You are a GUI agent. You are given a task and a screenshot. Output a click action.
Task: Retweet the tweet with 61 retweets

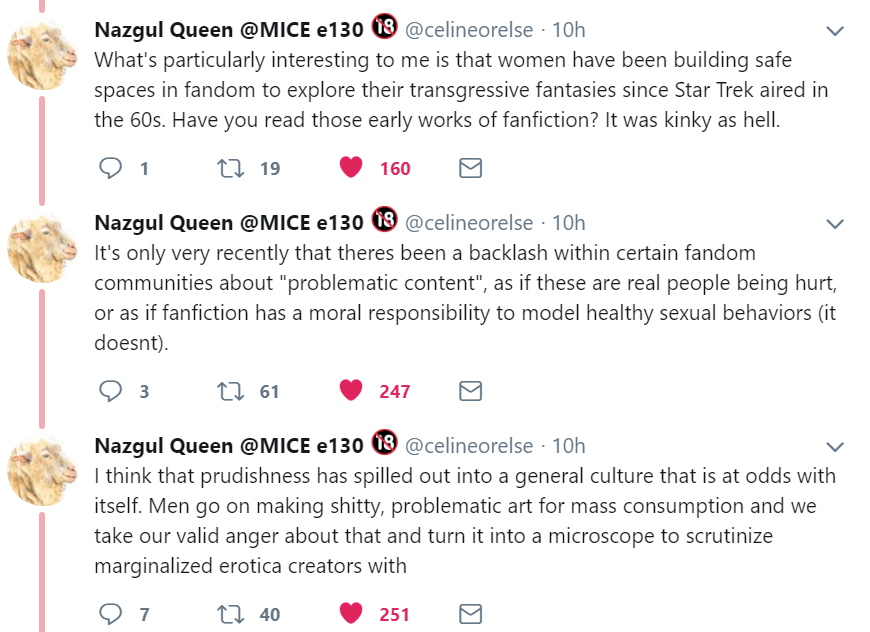tap(230, 391)
